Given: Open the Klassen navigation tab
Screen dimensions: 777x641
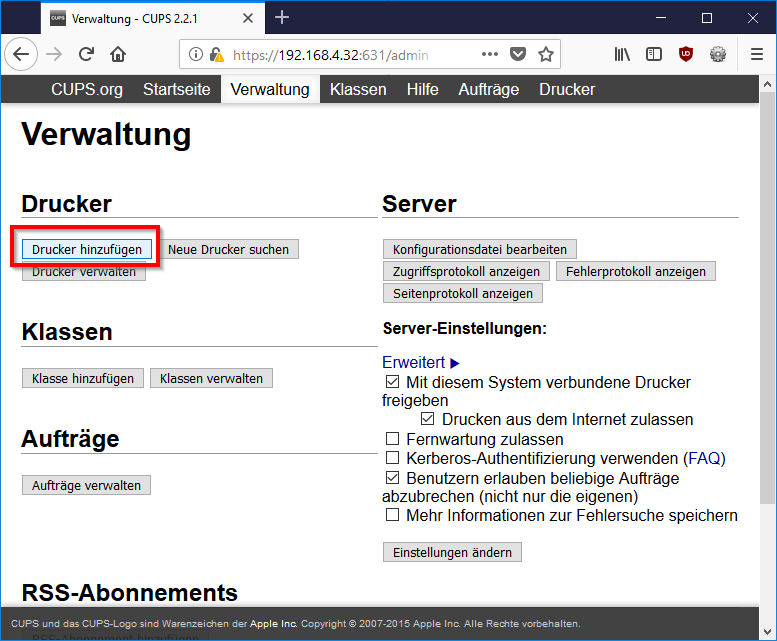Looking at the screenshot, I should coord(358,89).
